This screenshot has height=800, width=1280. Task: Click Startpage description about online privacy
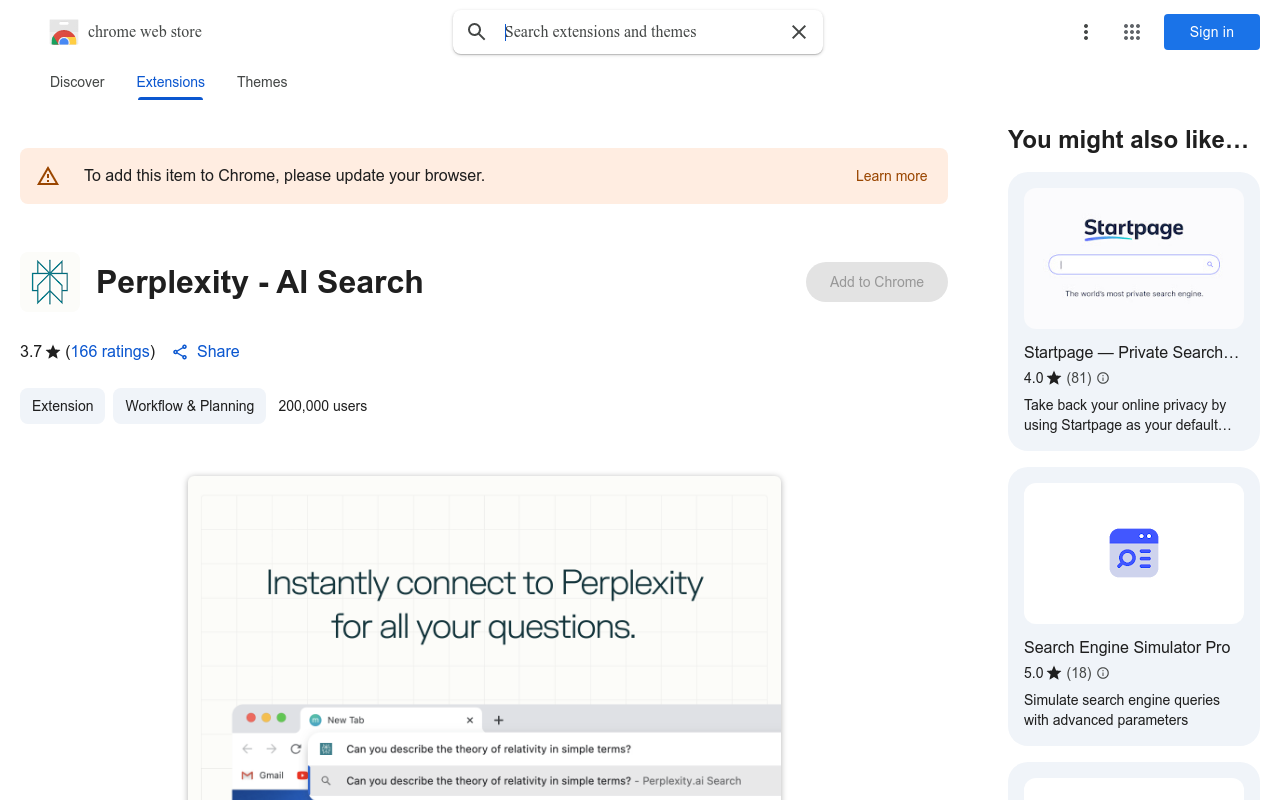click(x=1128, y=415)
